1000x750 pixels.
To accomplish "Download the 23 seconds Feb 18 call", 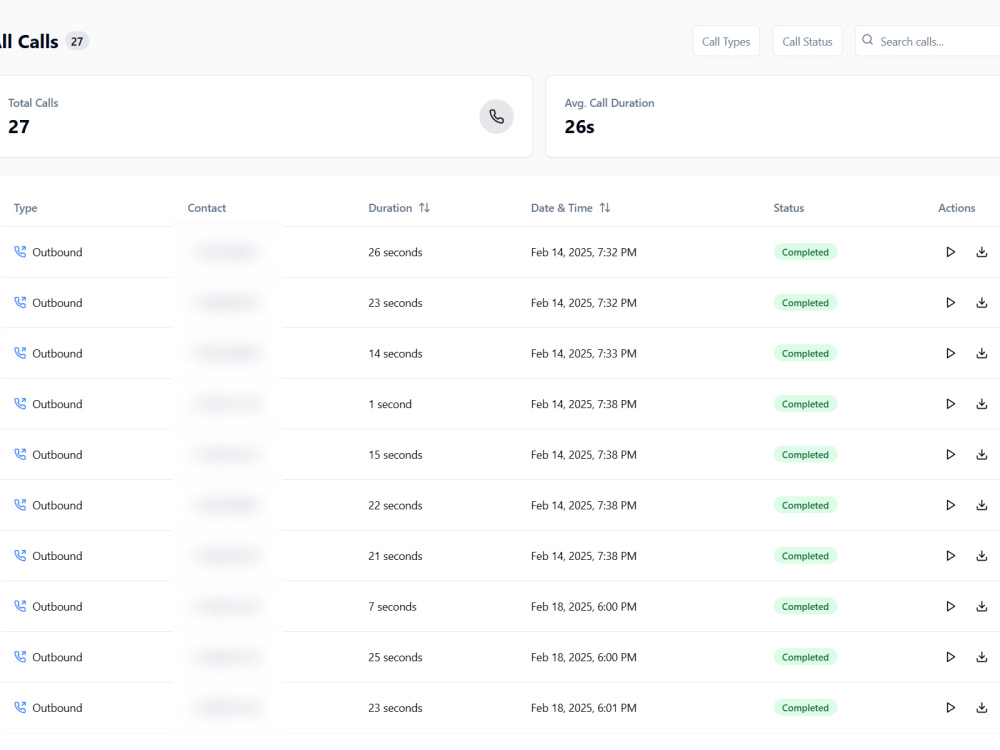I will [982, 707].
